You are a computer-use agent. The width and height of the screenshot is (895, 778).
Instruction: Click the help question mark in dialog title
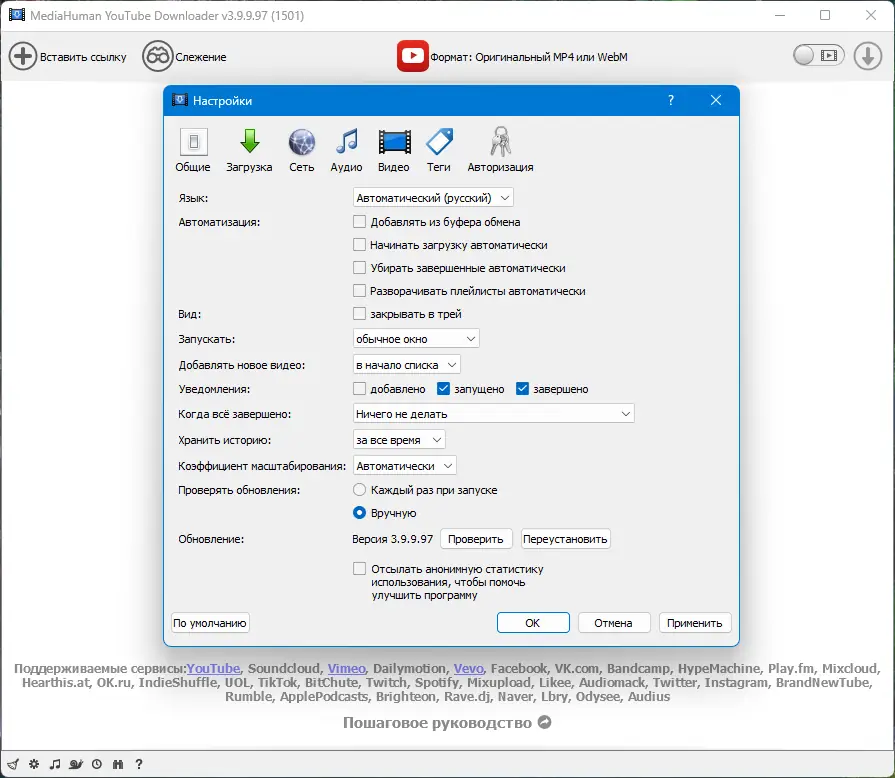[x=671, y=100]
